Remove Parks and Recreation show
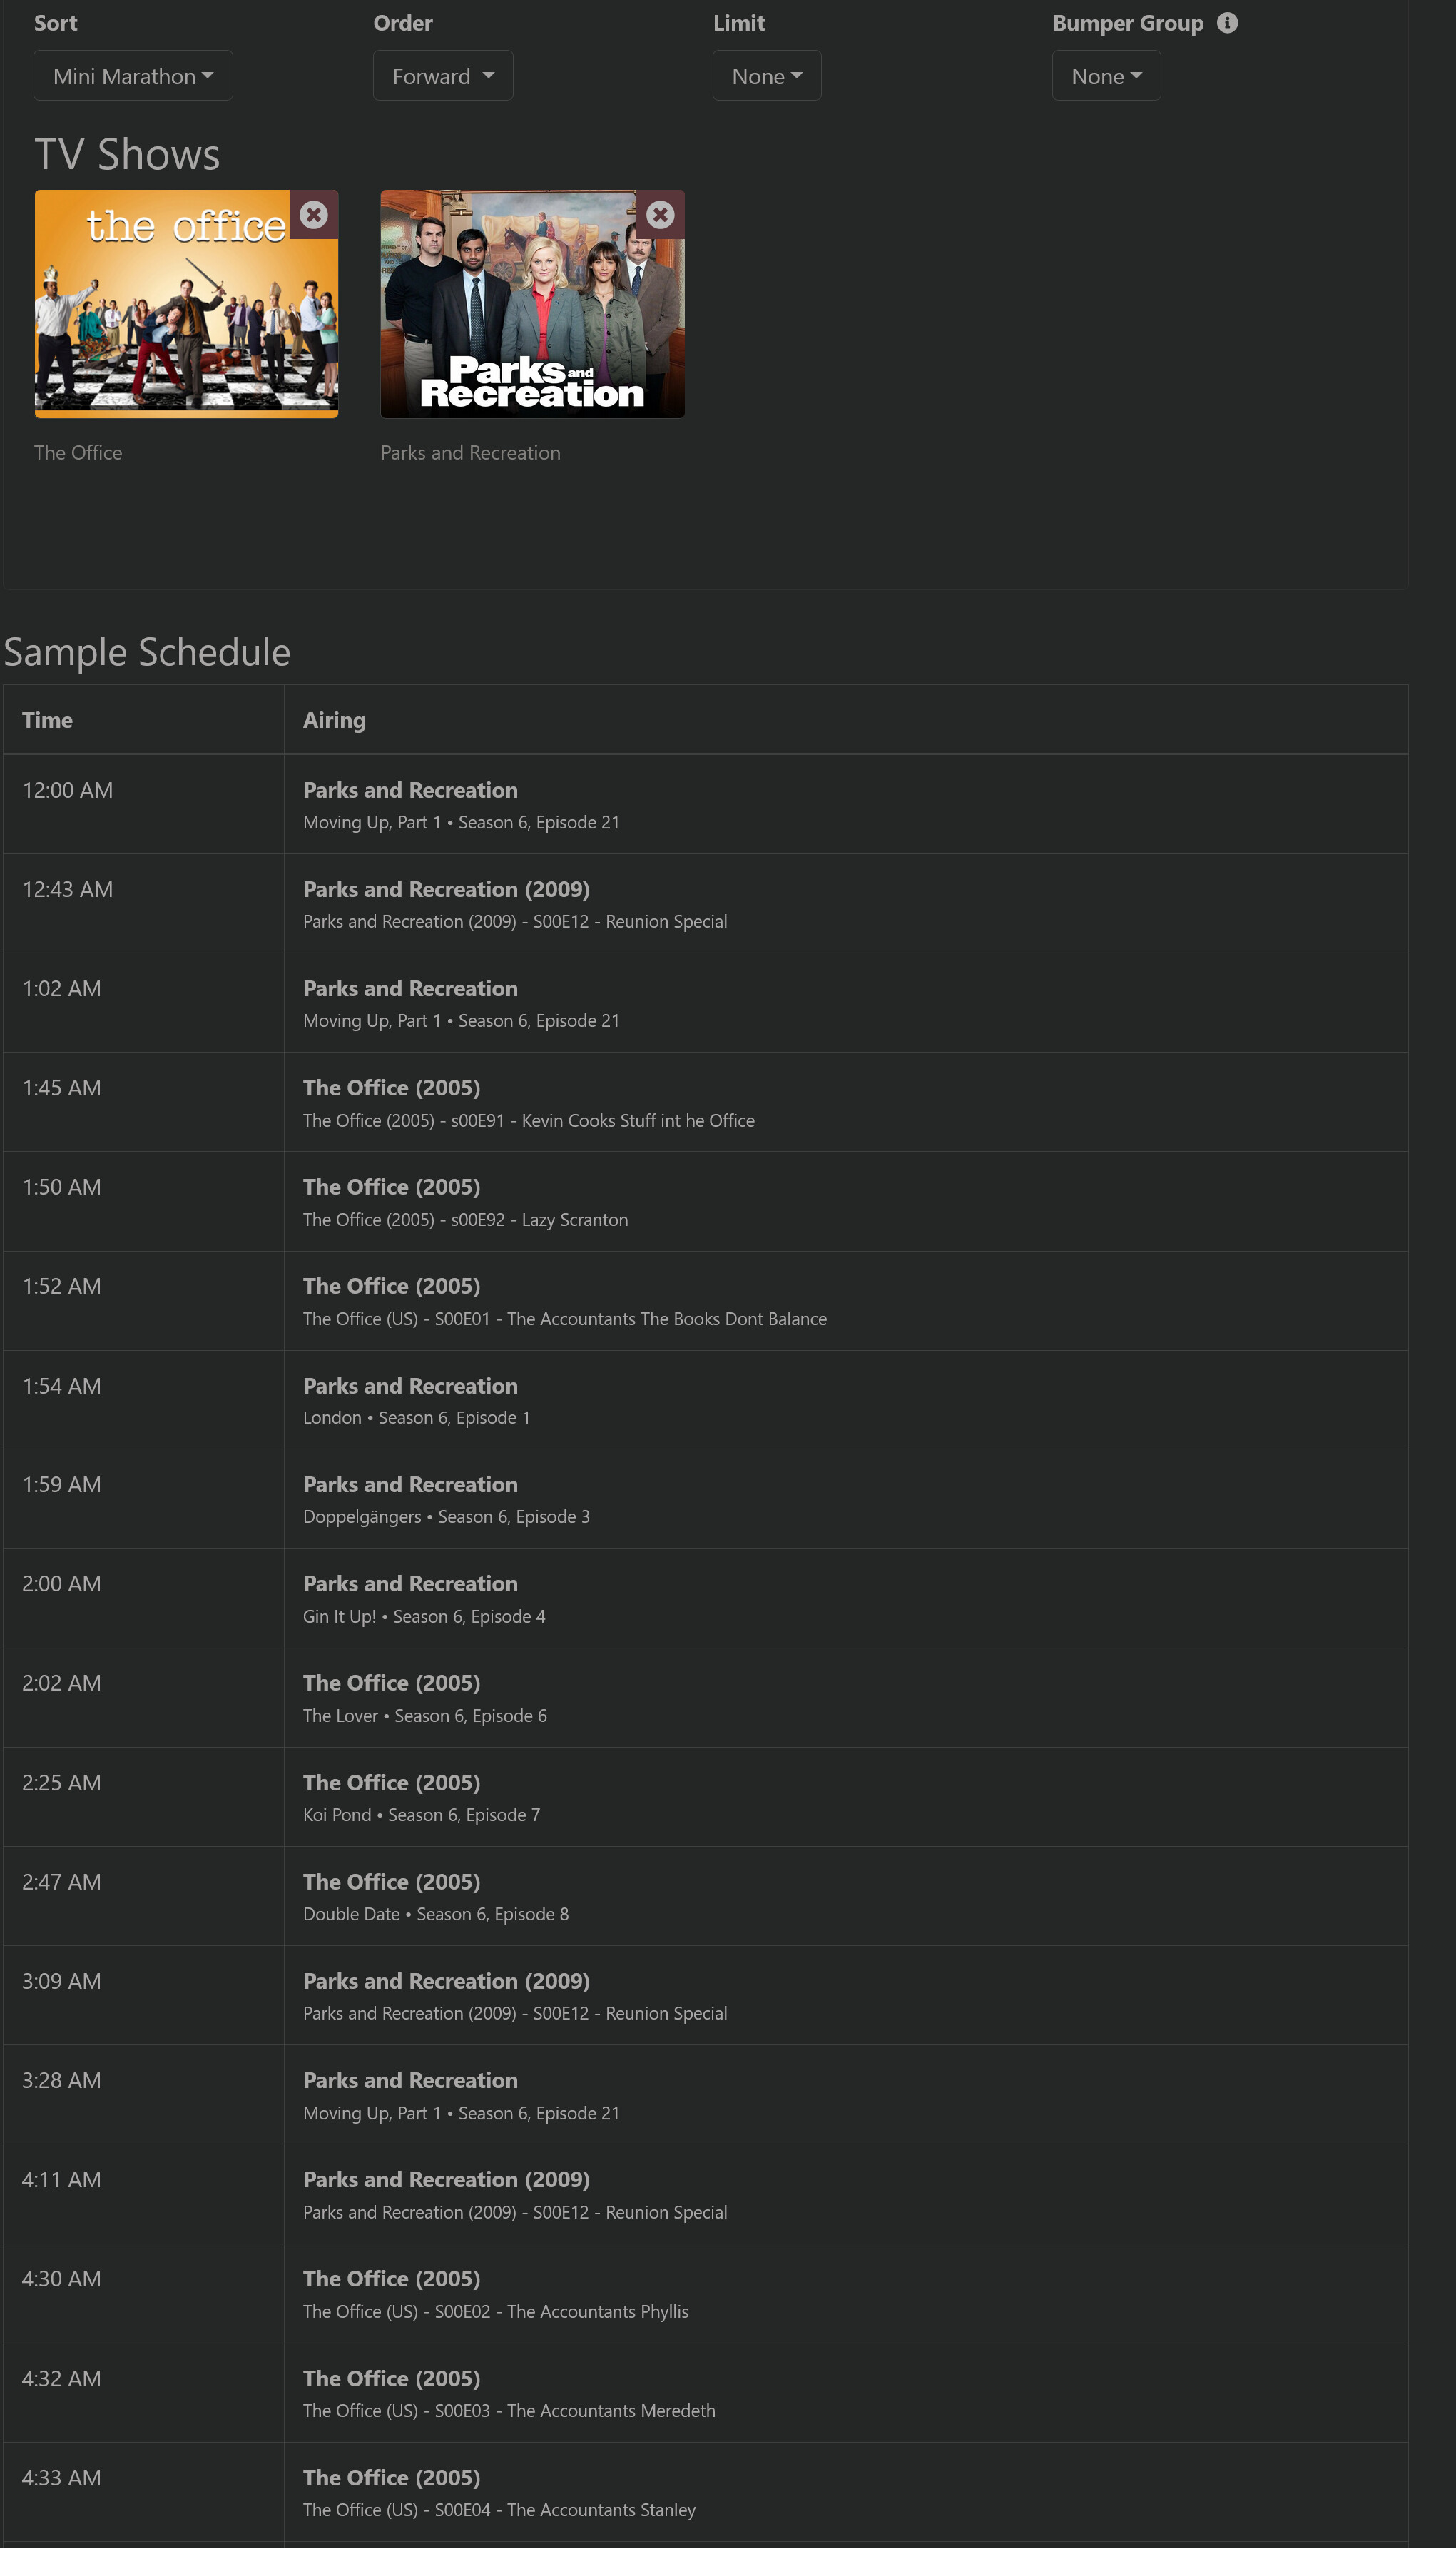This screenshot has height=2549, width=1456. coord(660,215)
